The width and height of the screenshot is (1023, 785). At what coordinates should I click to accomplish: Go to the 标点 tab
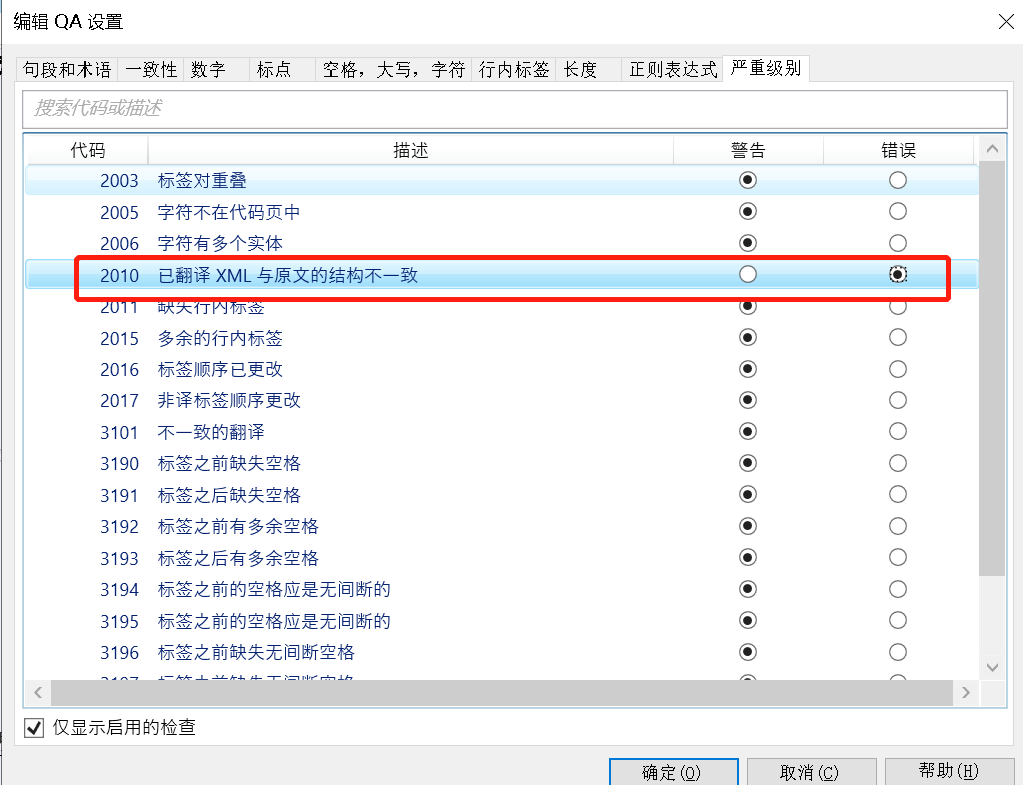pyautogui.click(x=282, y=69)
